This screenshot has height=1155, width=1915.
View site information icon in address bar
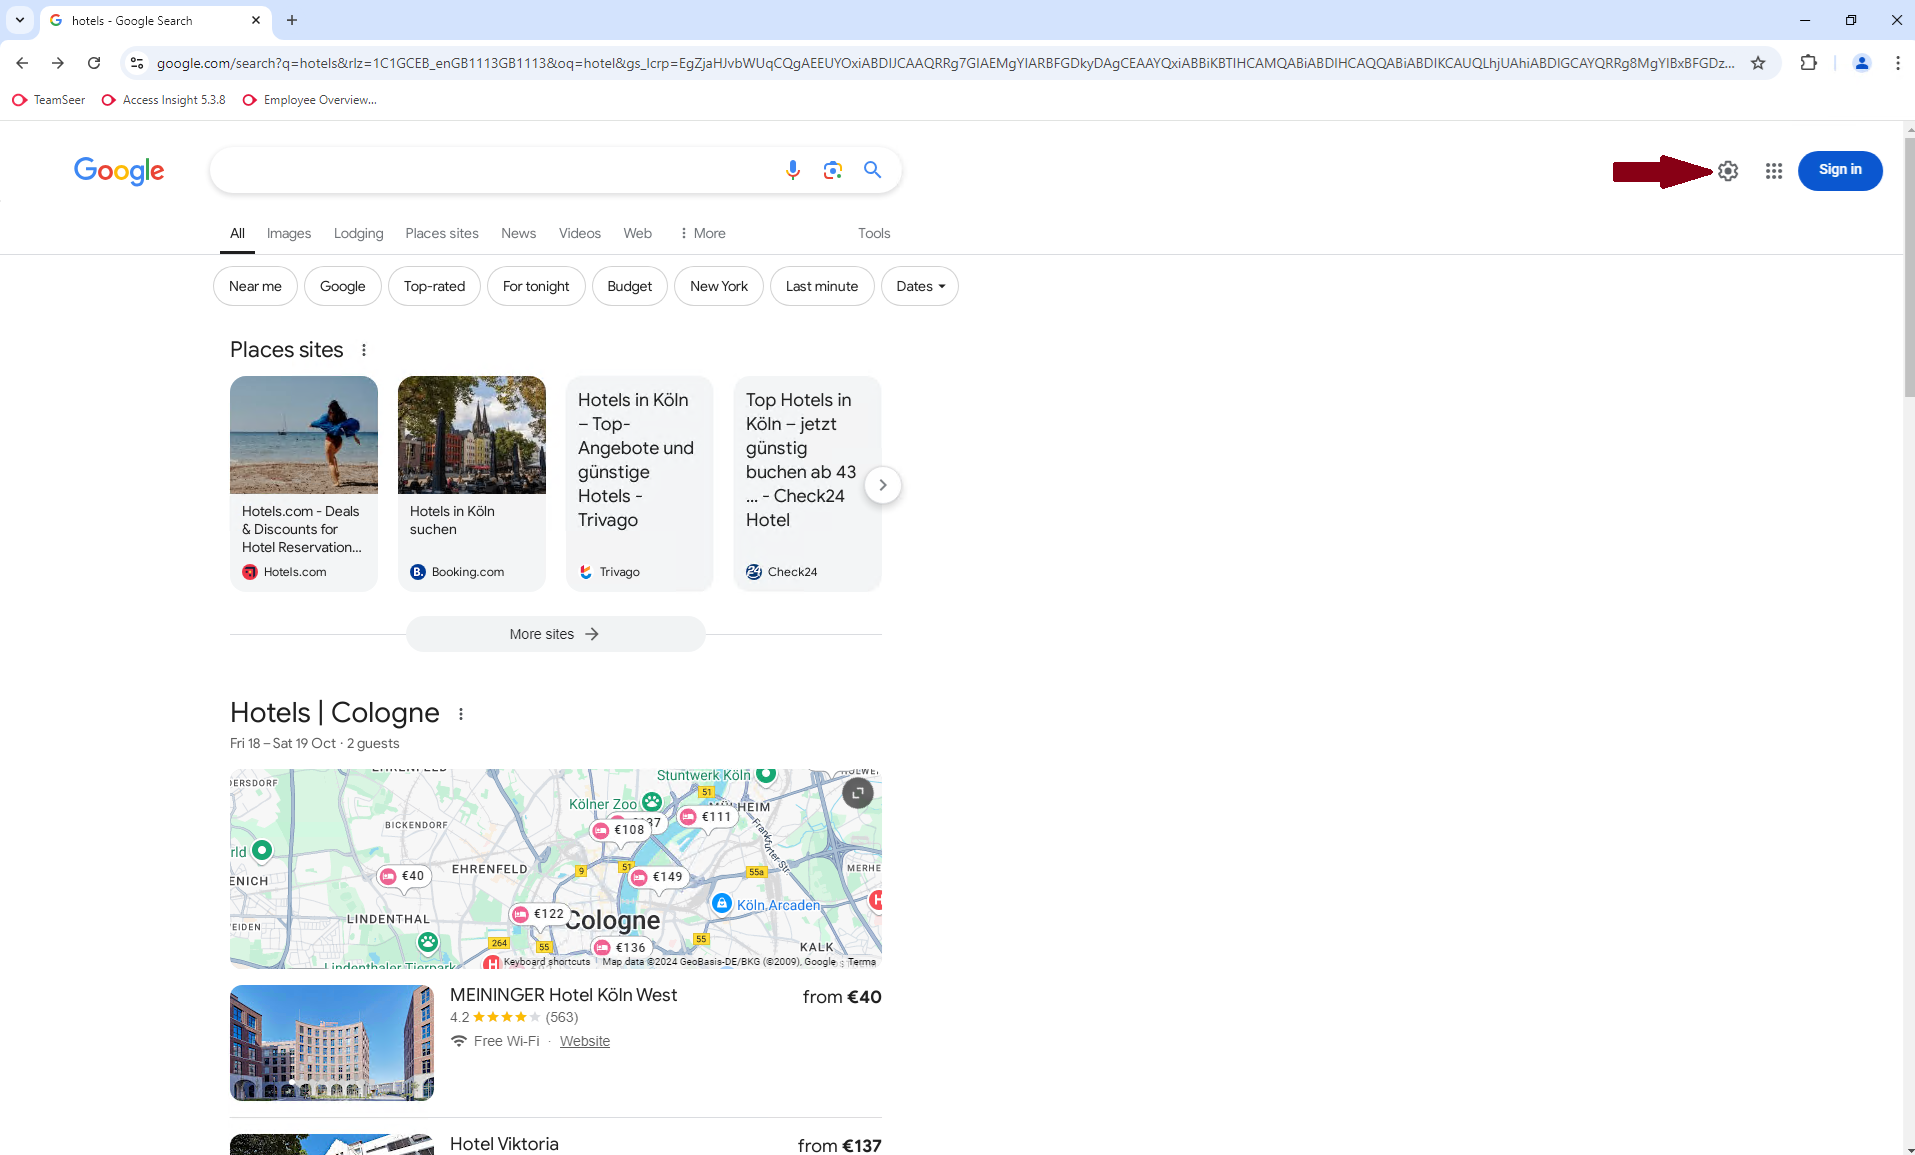point(137,63)
